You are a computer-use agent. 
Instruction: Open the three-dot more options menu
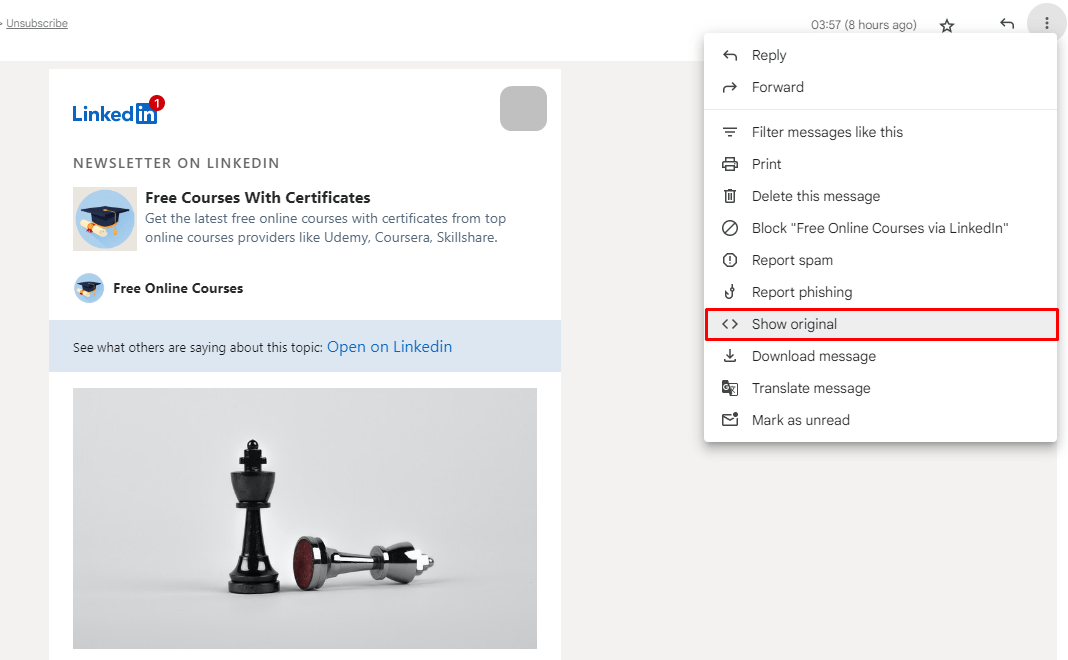(x=1046, y=21)
